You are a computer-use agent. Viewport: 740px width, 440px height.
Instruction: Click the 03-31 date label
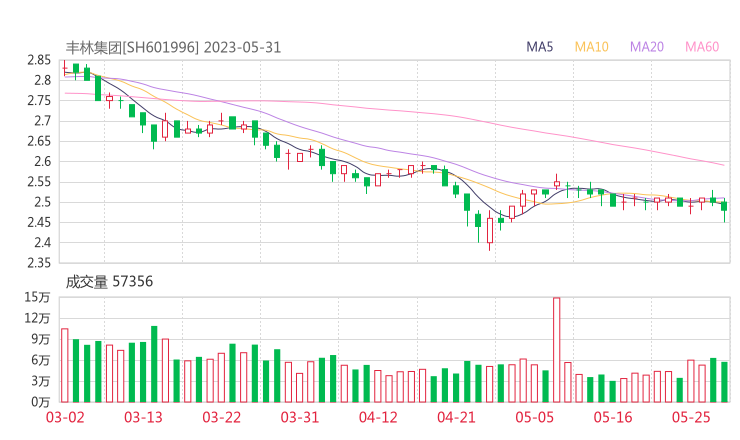(300, 417)
